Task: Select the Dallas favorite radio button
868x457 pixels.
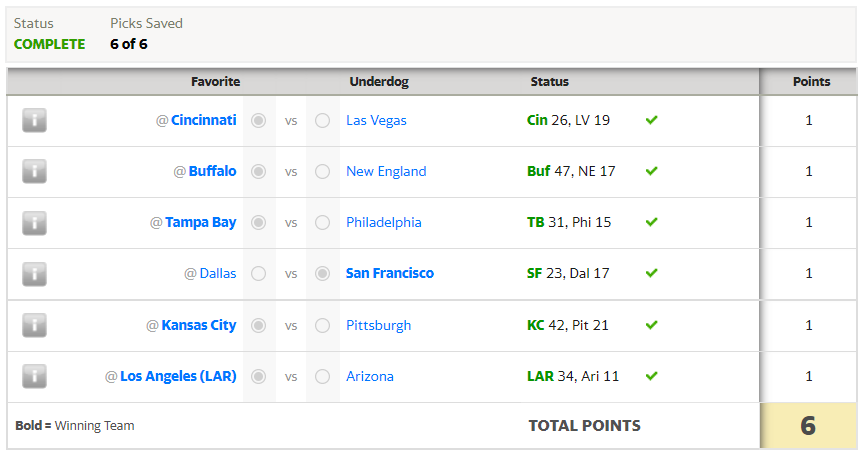Action: point(259,274)
